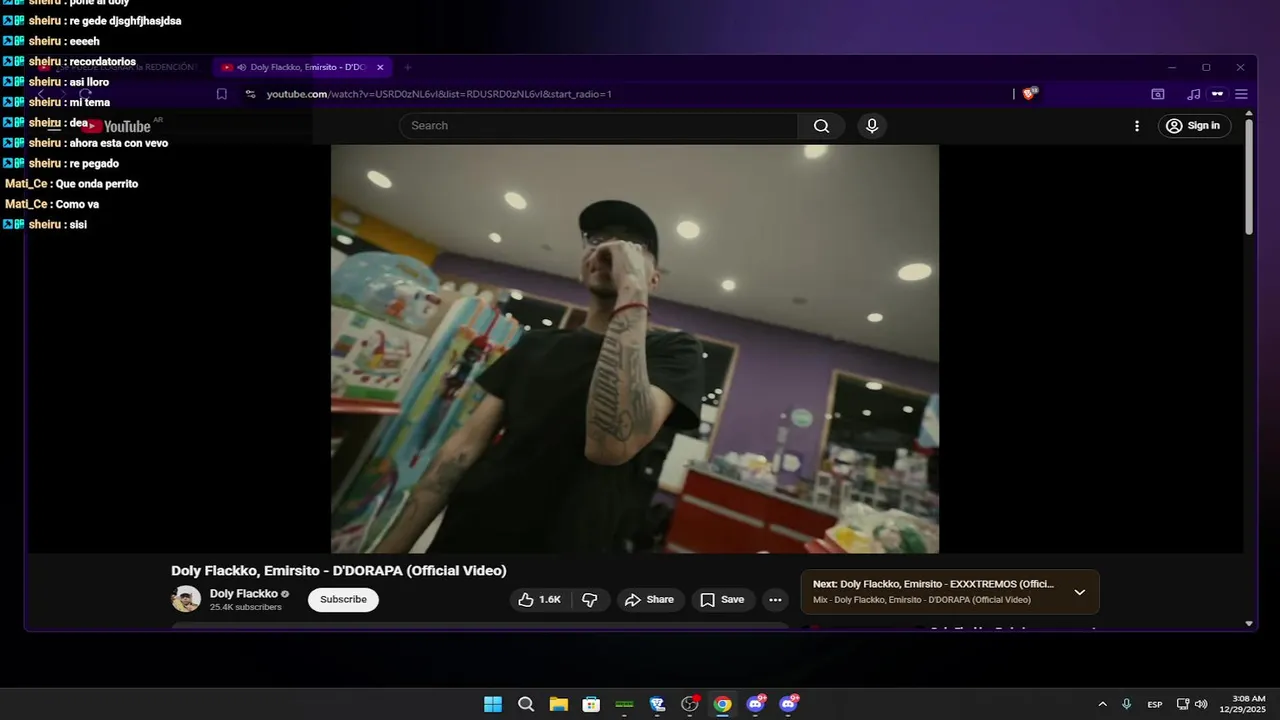Click the Sign in button
The width and height of the screenshot is (1280, 720).
(x=1194, y=126)
